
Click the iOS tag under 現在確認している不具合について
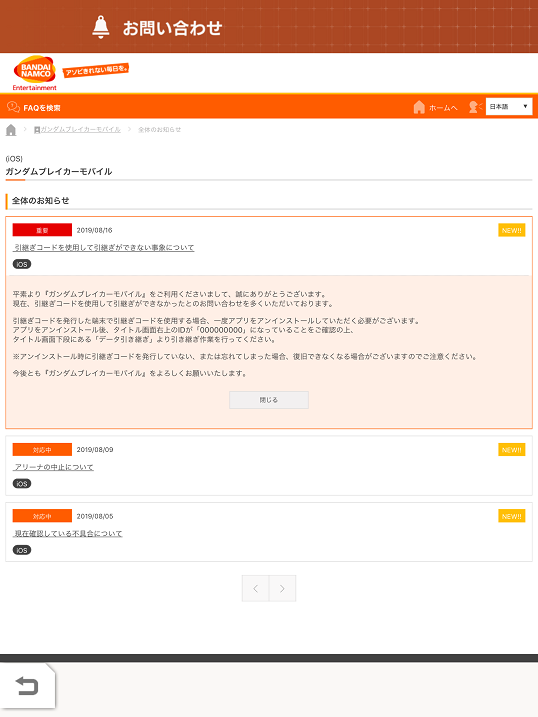pos(22,550)
